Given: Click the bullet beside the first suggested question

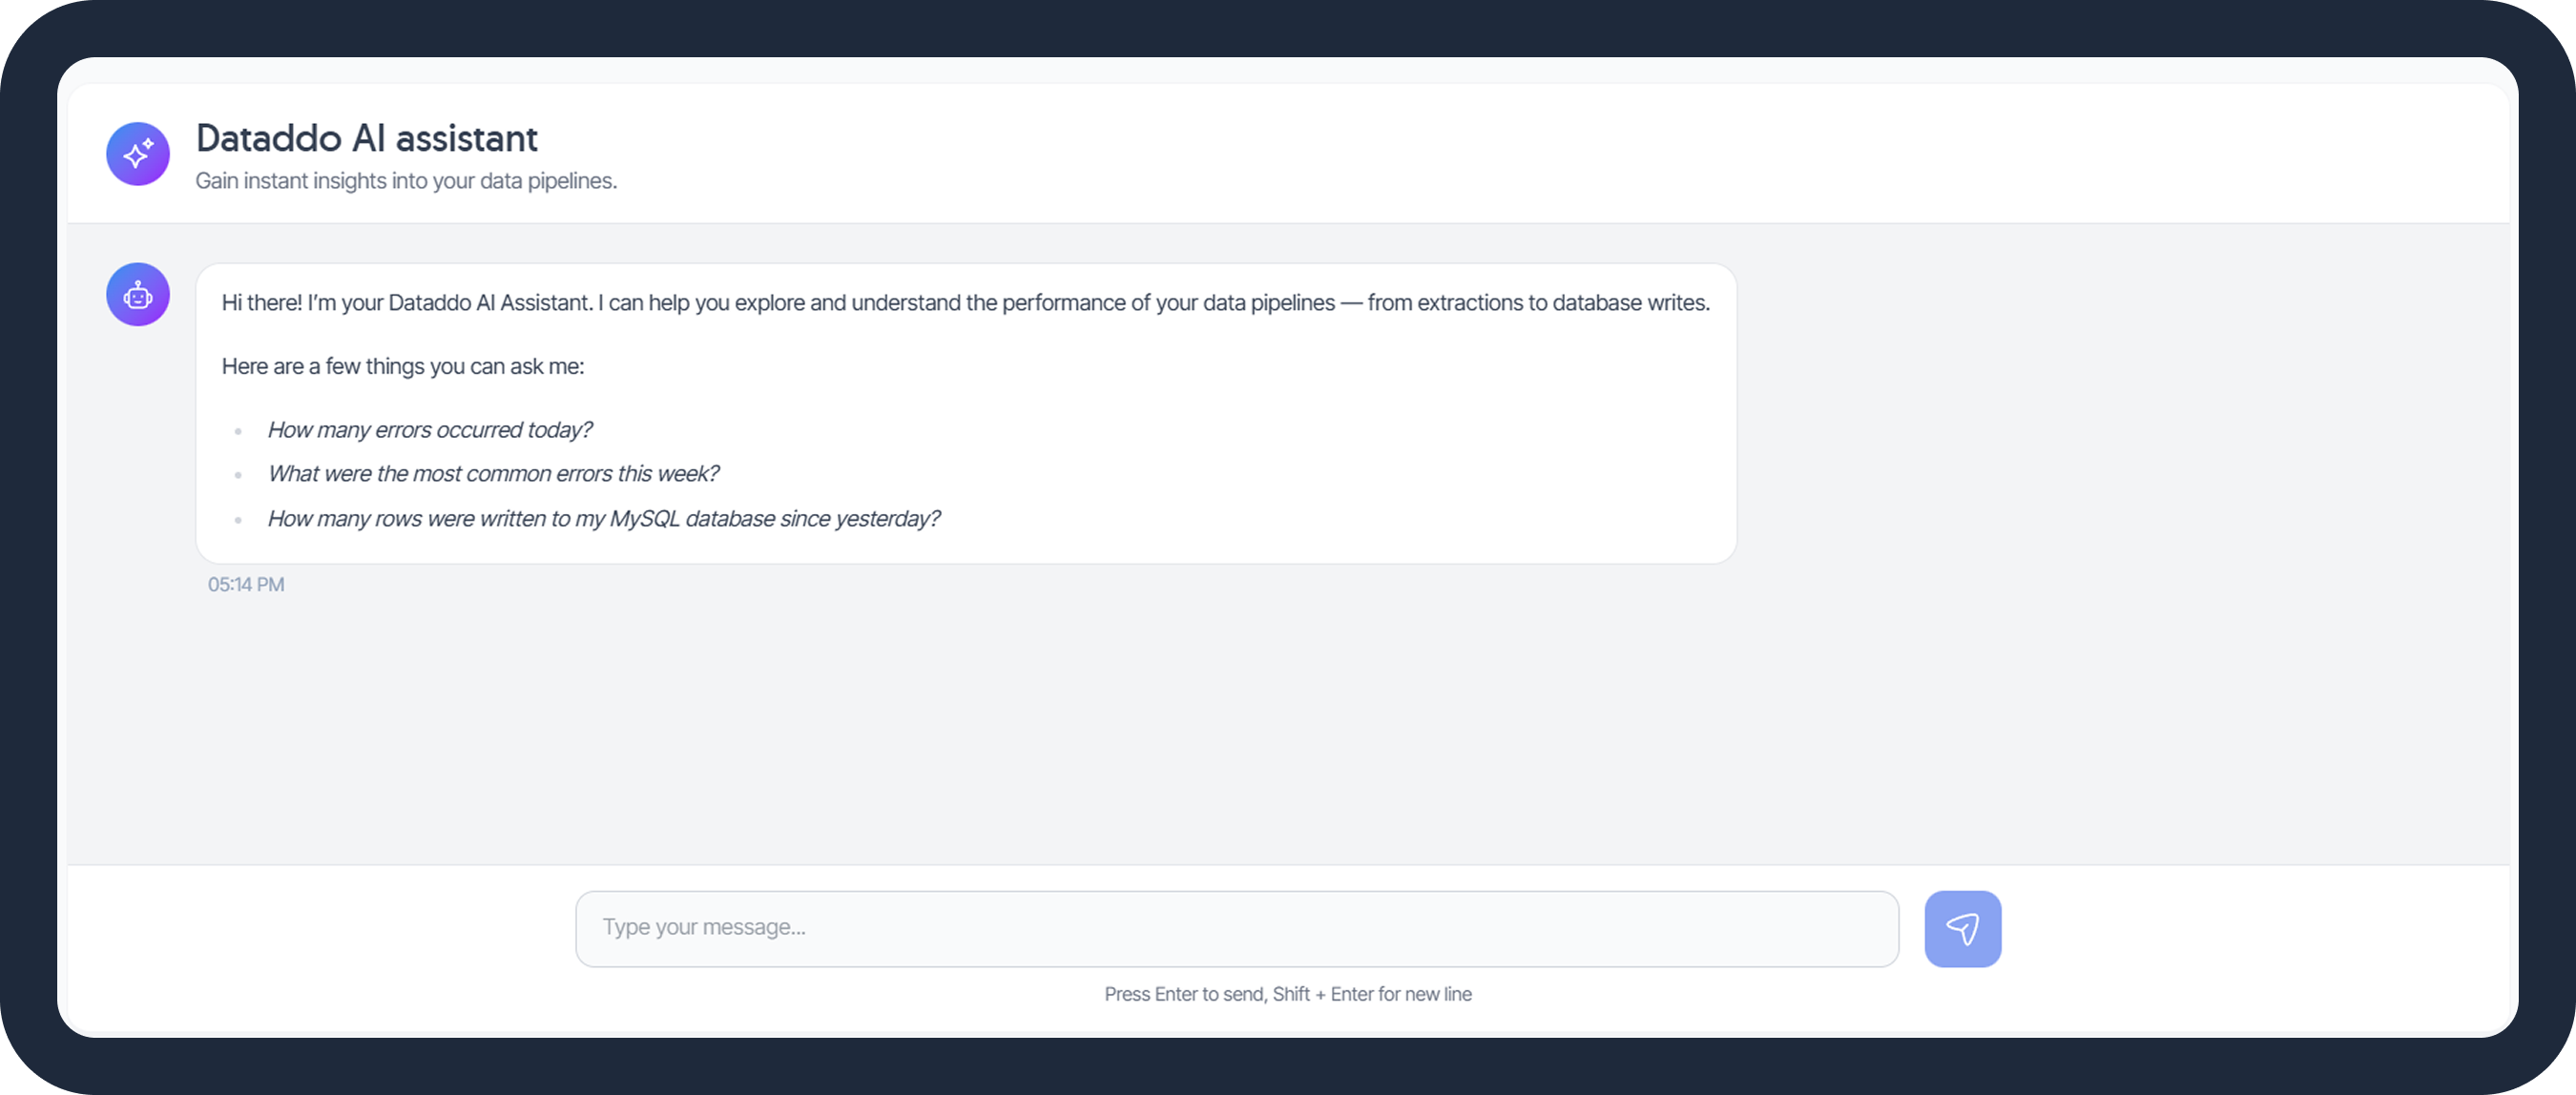Looking at the screenshot, I should point(238,430).
